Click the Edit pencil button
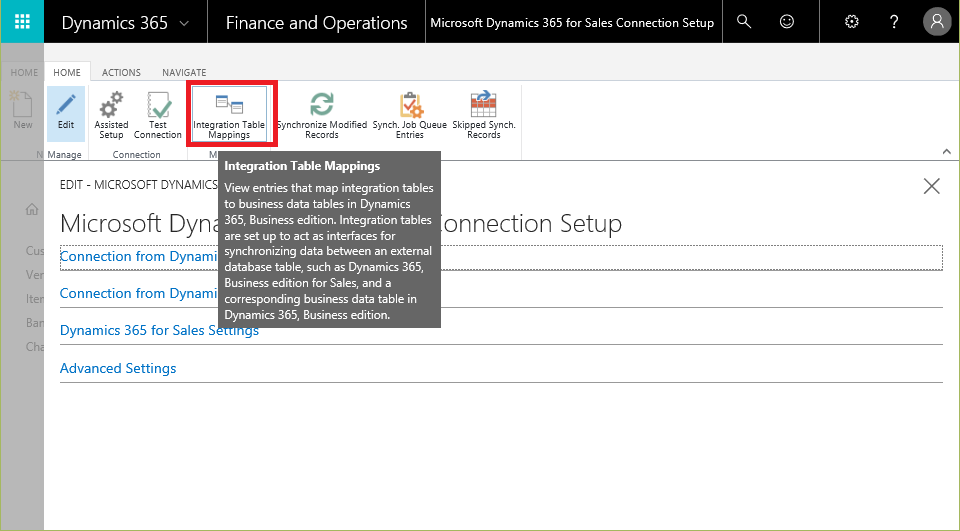Screen dimensions: 960x531 click(x=66, y=113)
